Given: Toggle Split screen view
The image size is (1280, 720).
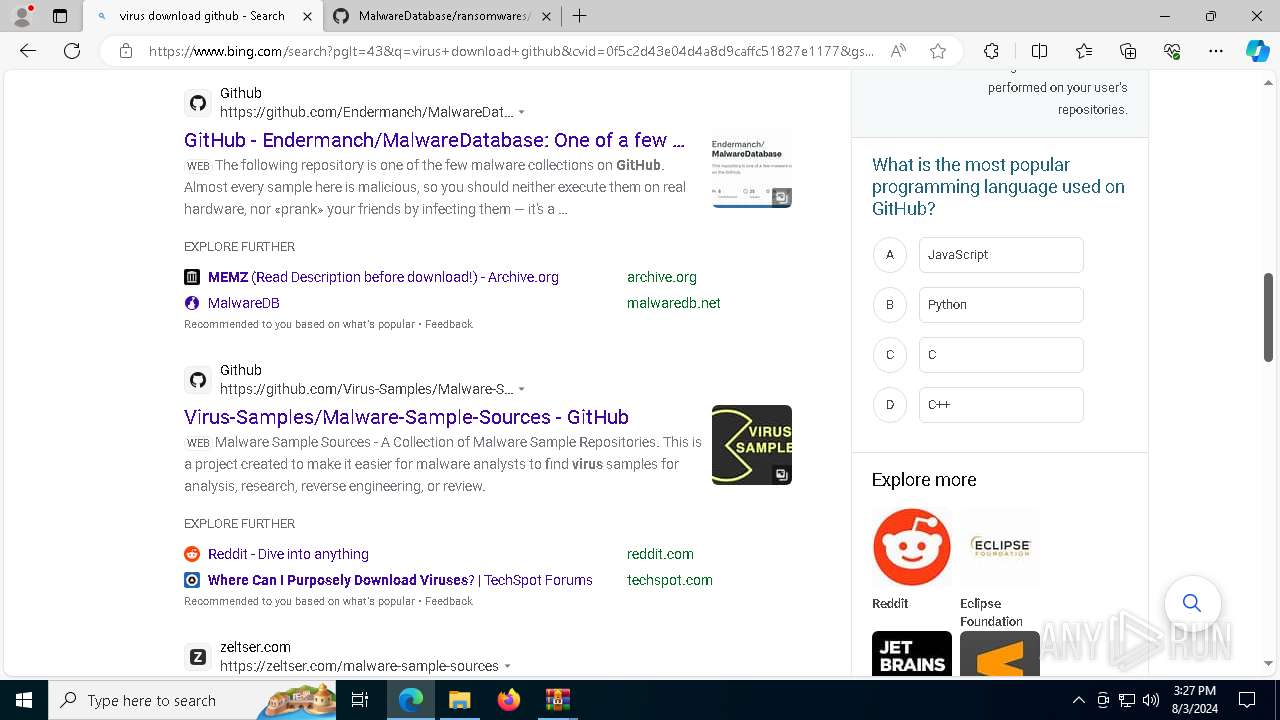Looking at the screenshot, I should (x=1039, y=51).
